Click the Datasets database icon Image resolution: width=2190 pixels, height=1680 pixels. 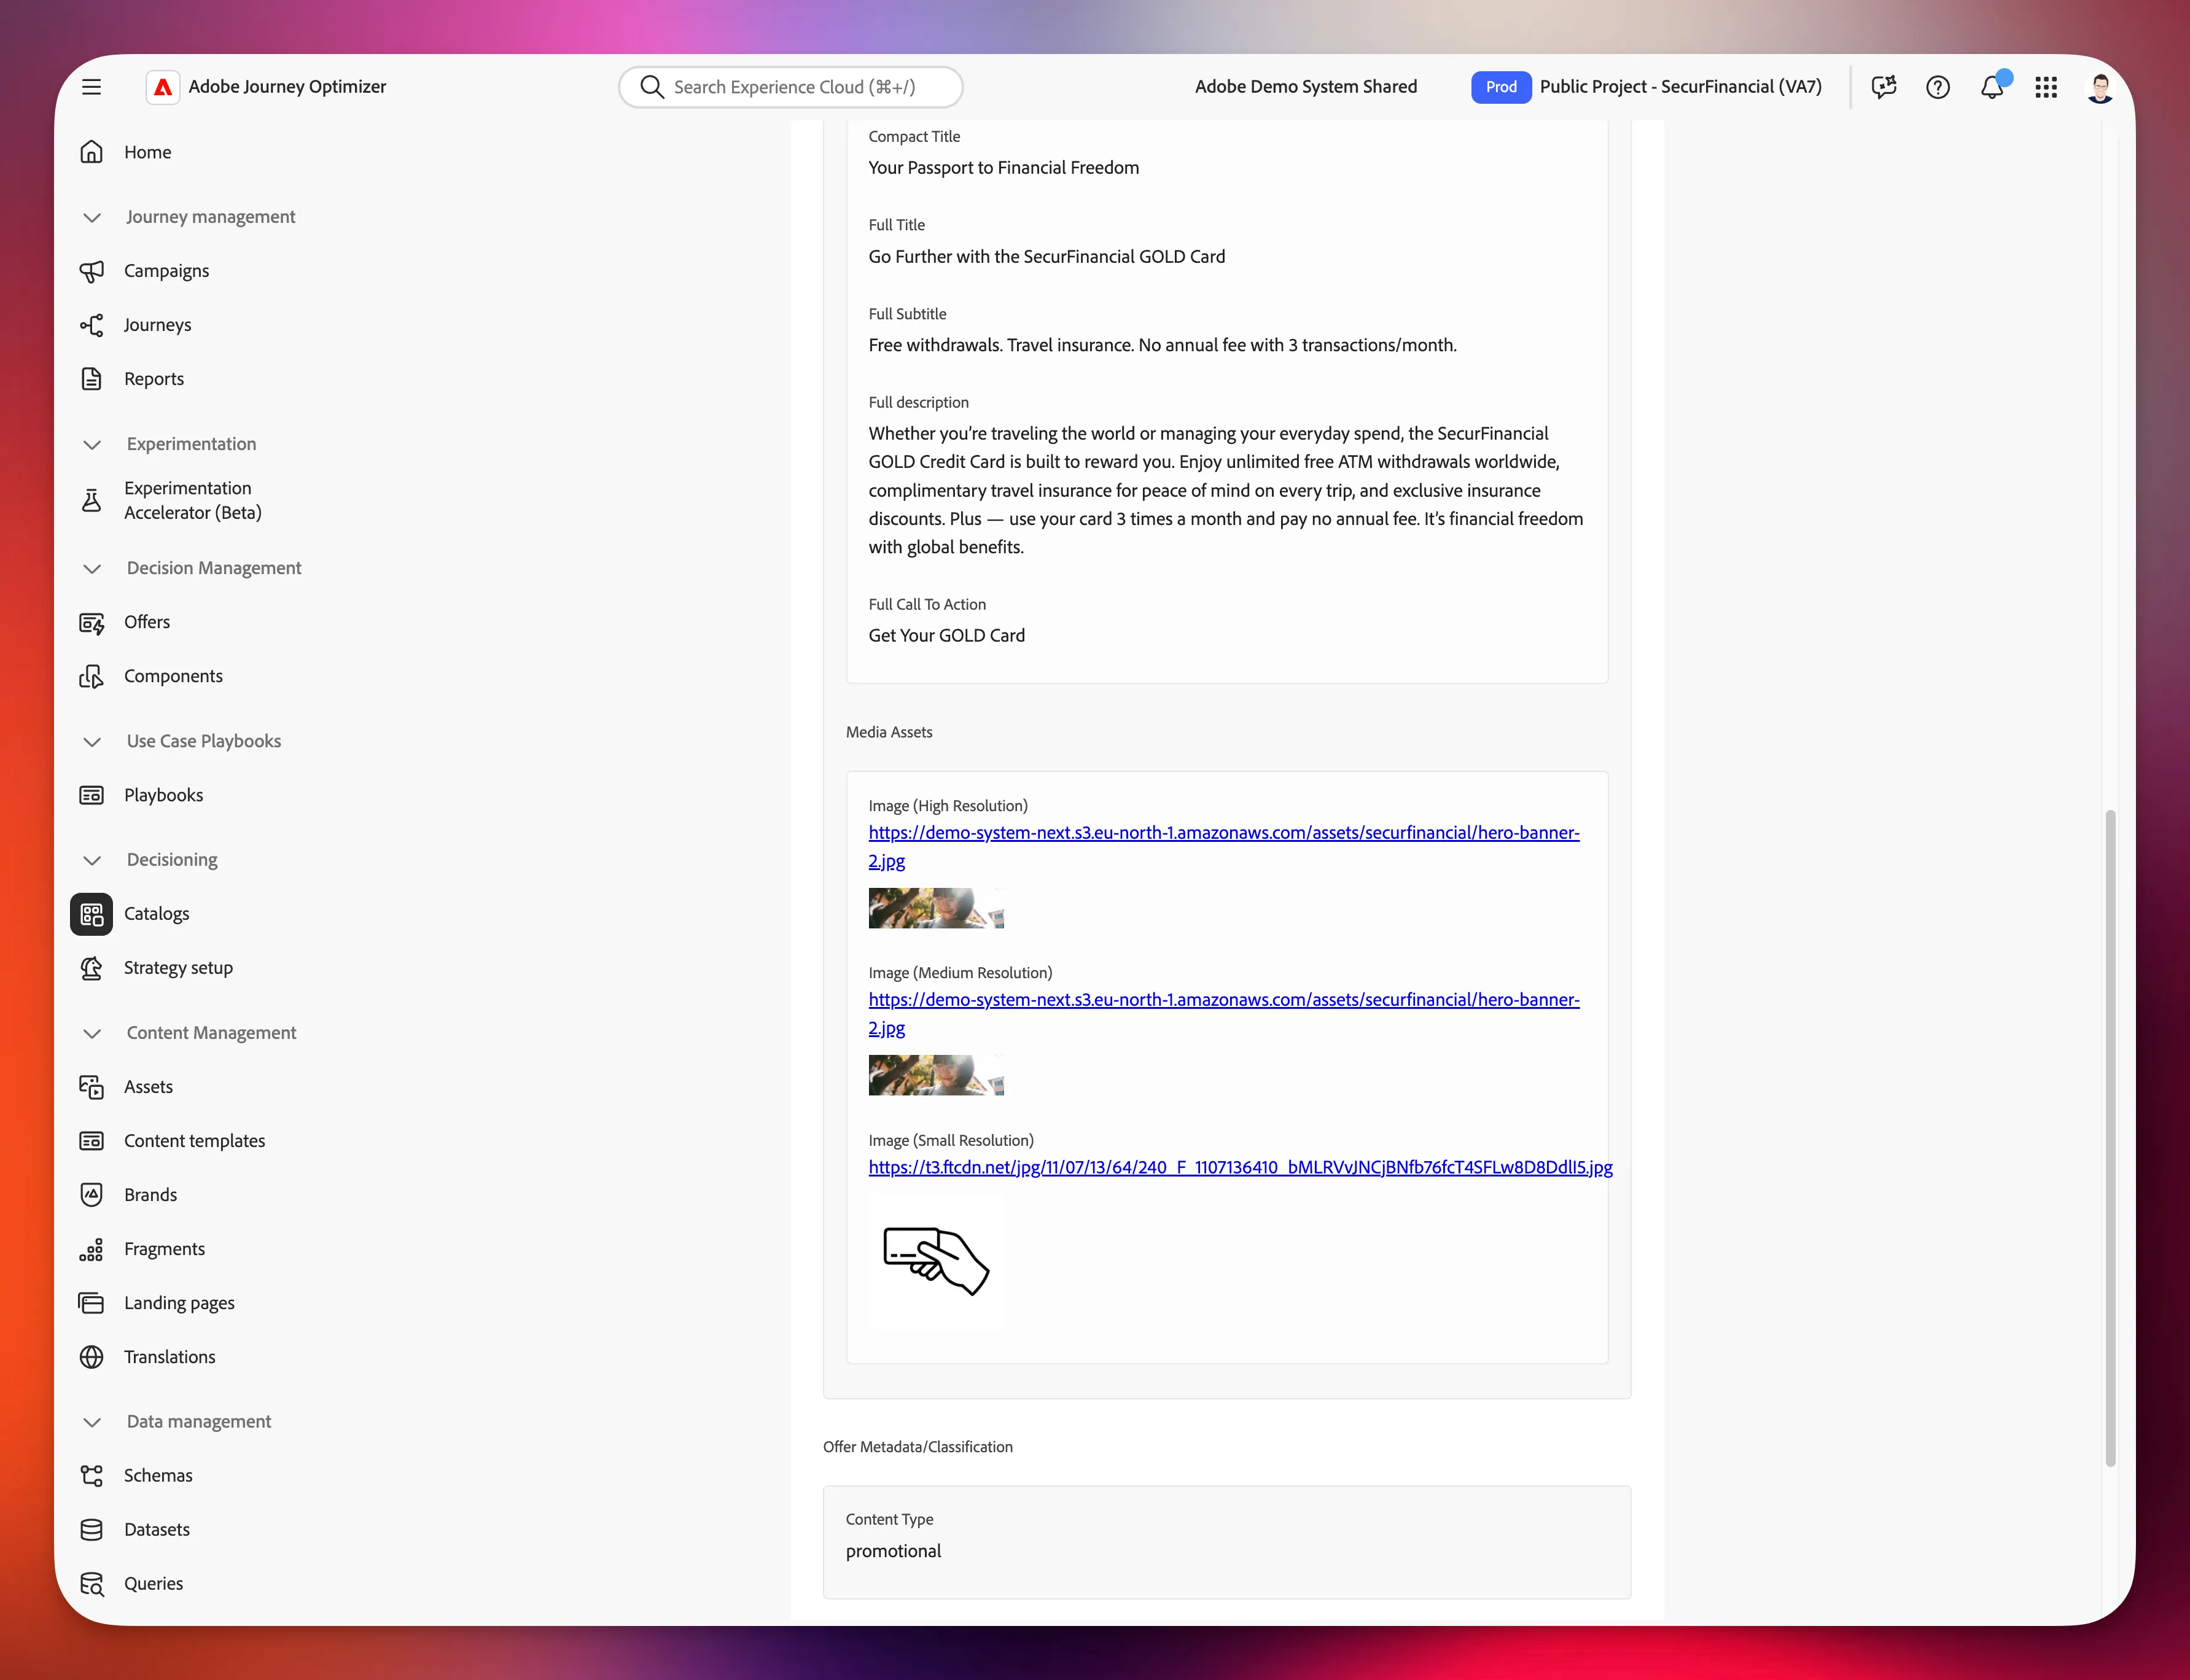point(91,1530)
